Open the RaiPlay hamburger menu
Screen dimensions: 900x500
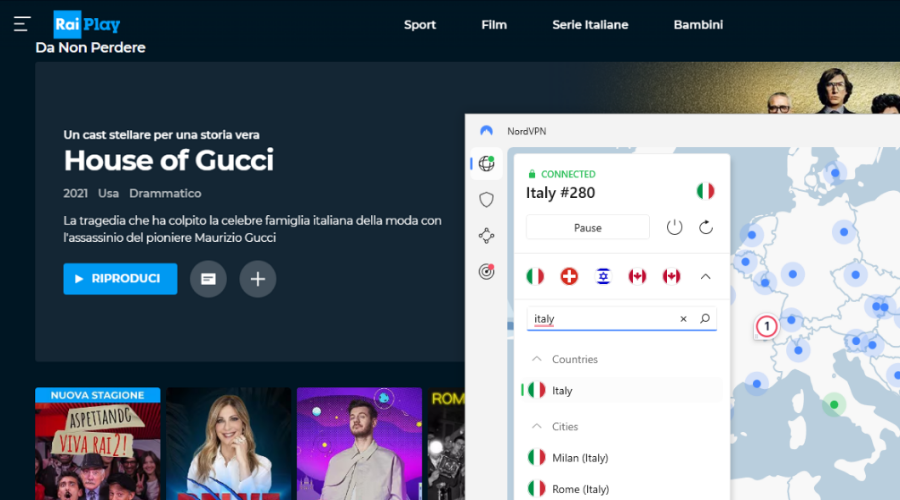[22, 24]
